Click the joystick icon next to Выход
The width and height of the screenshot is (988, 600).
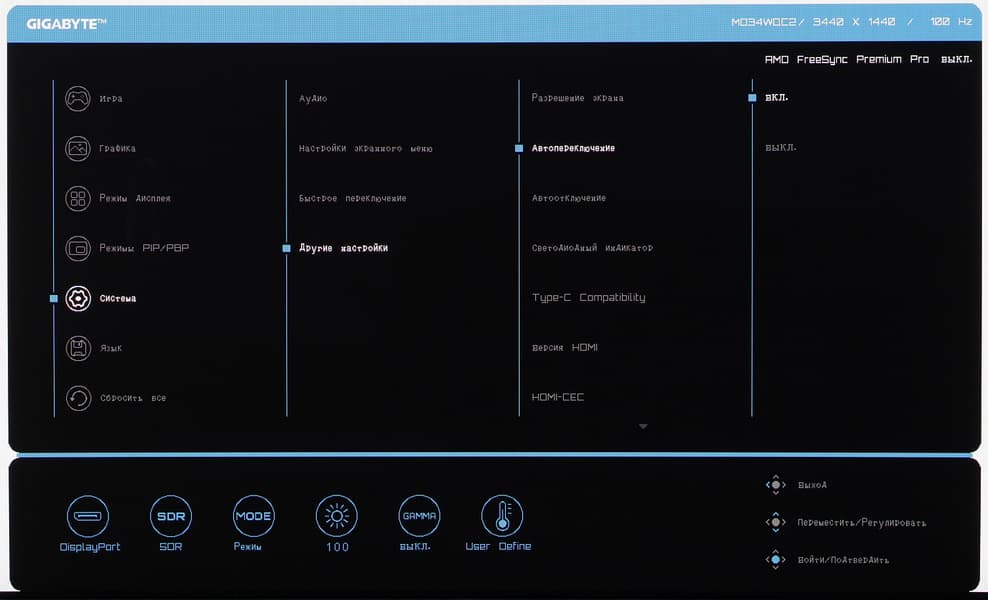[776, 485]
